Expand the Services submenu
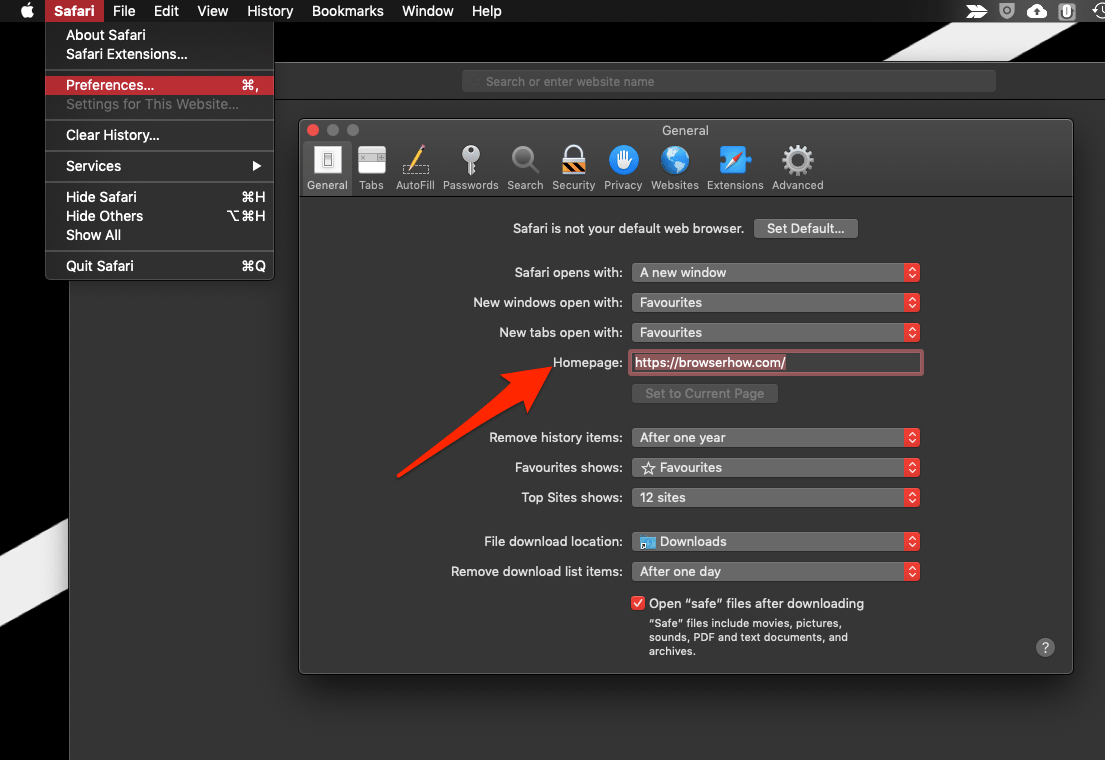The width and height of the screenshot is (1105, 760). [x=159, y=166]
